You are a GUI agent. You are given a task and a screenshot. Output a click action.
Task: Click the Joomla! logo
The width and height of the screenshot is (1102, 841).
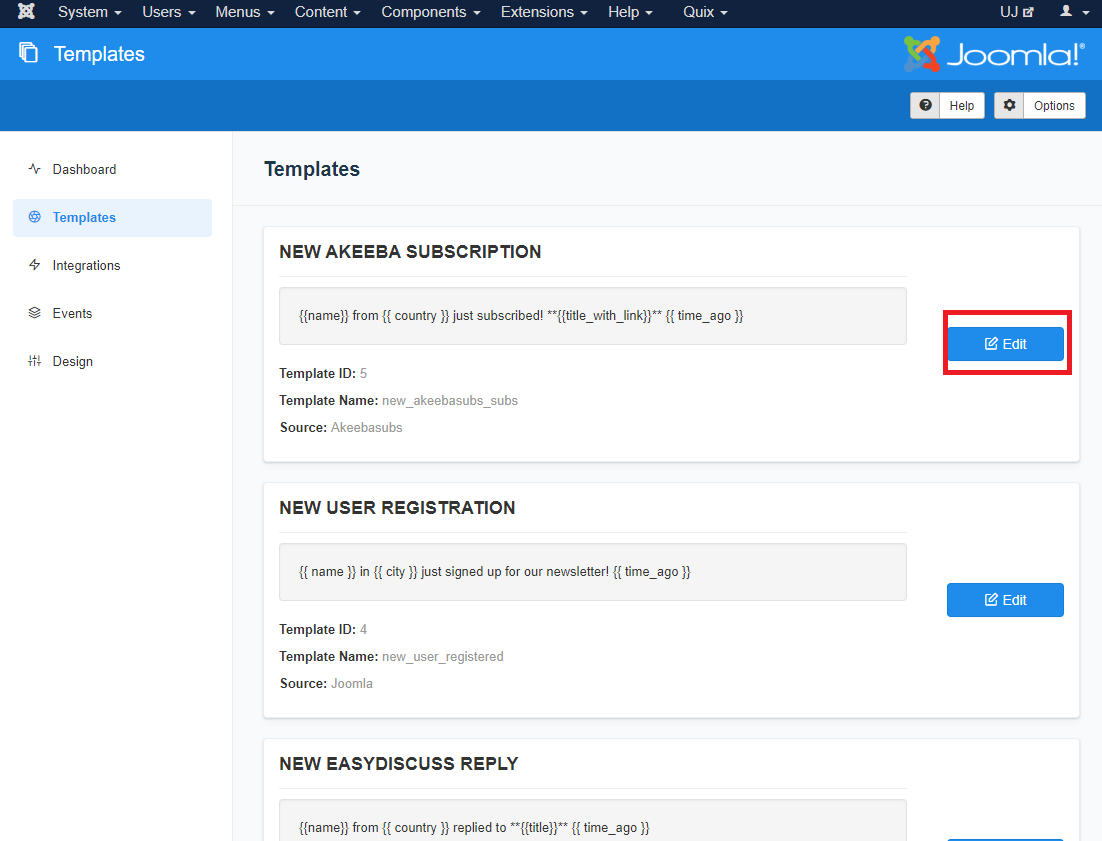coord(994,54)
